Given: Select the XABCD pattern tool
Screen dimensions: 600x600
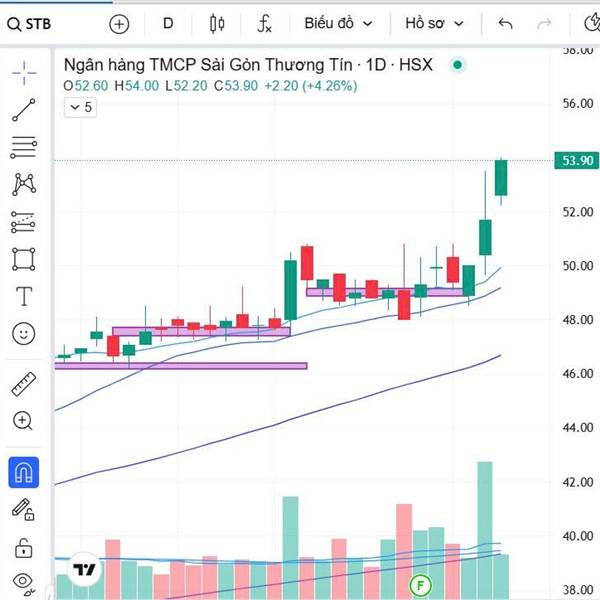Looking at the screenshot, I should coord(24,184).
